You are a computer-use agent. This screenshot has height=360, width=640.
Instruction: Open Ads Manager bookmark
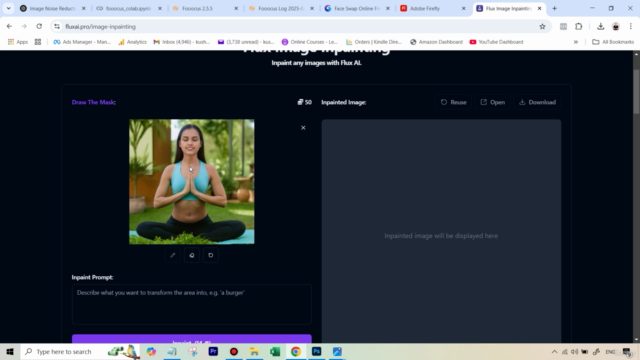tap(82, 42)
